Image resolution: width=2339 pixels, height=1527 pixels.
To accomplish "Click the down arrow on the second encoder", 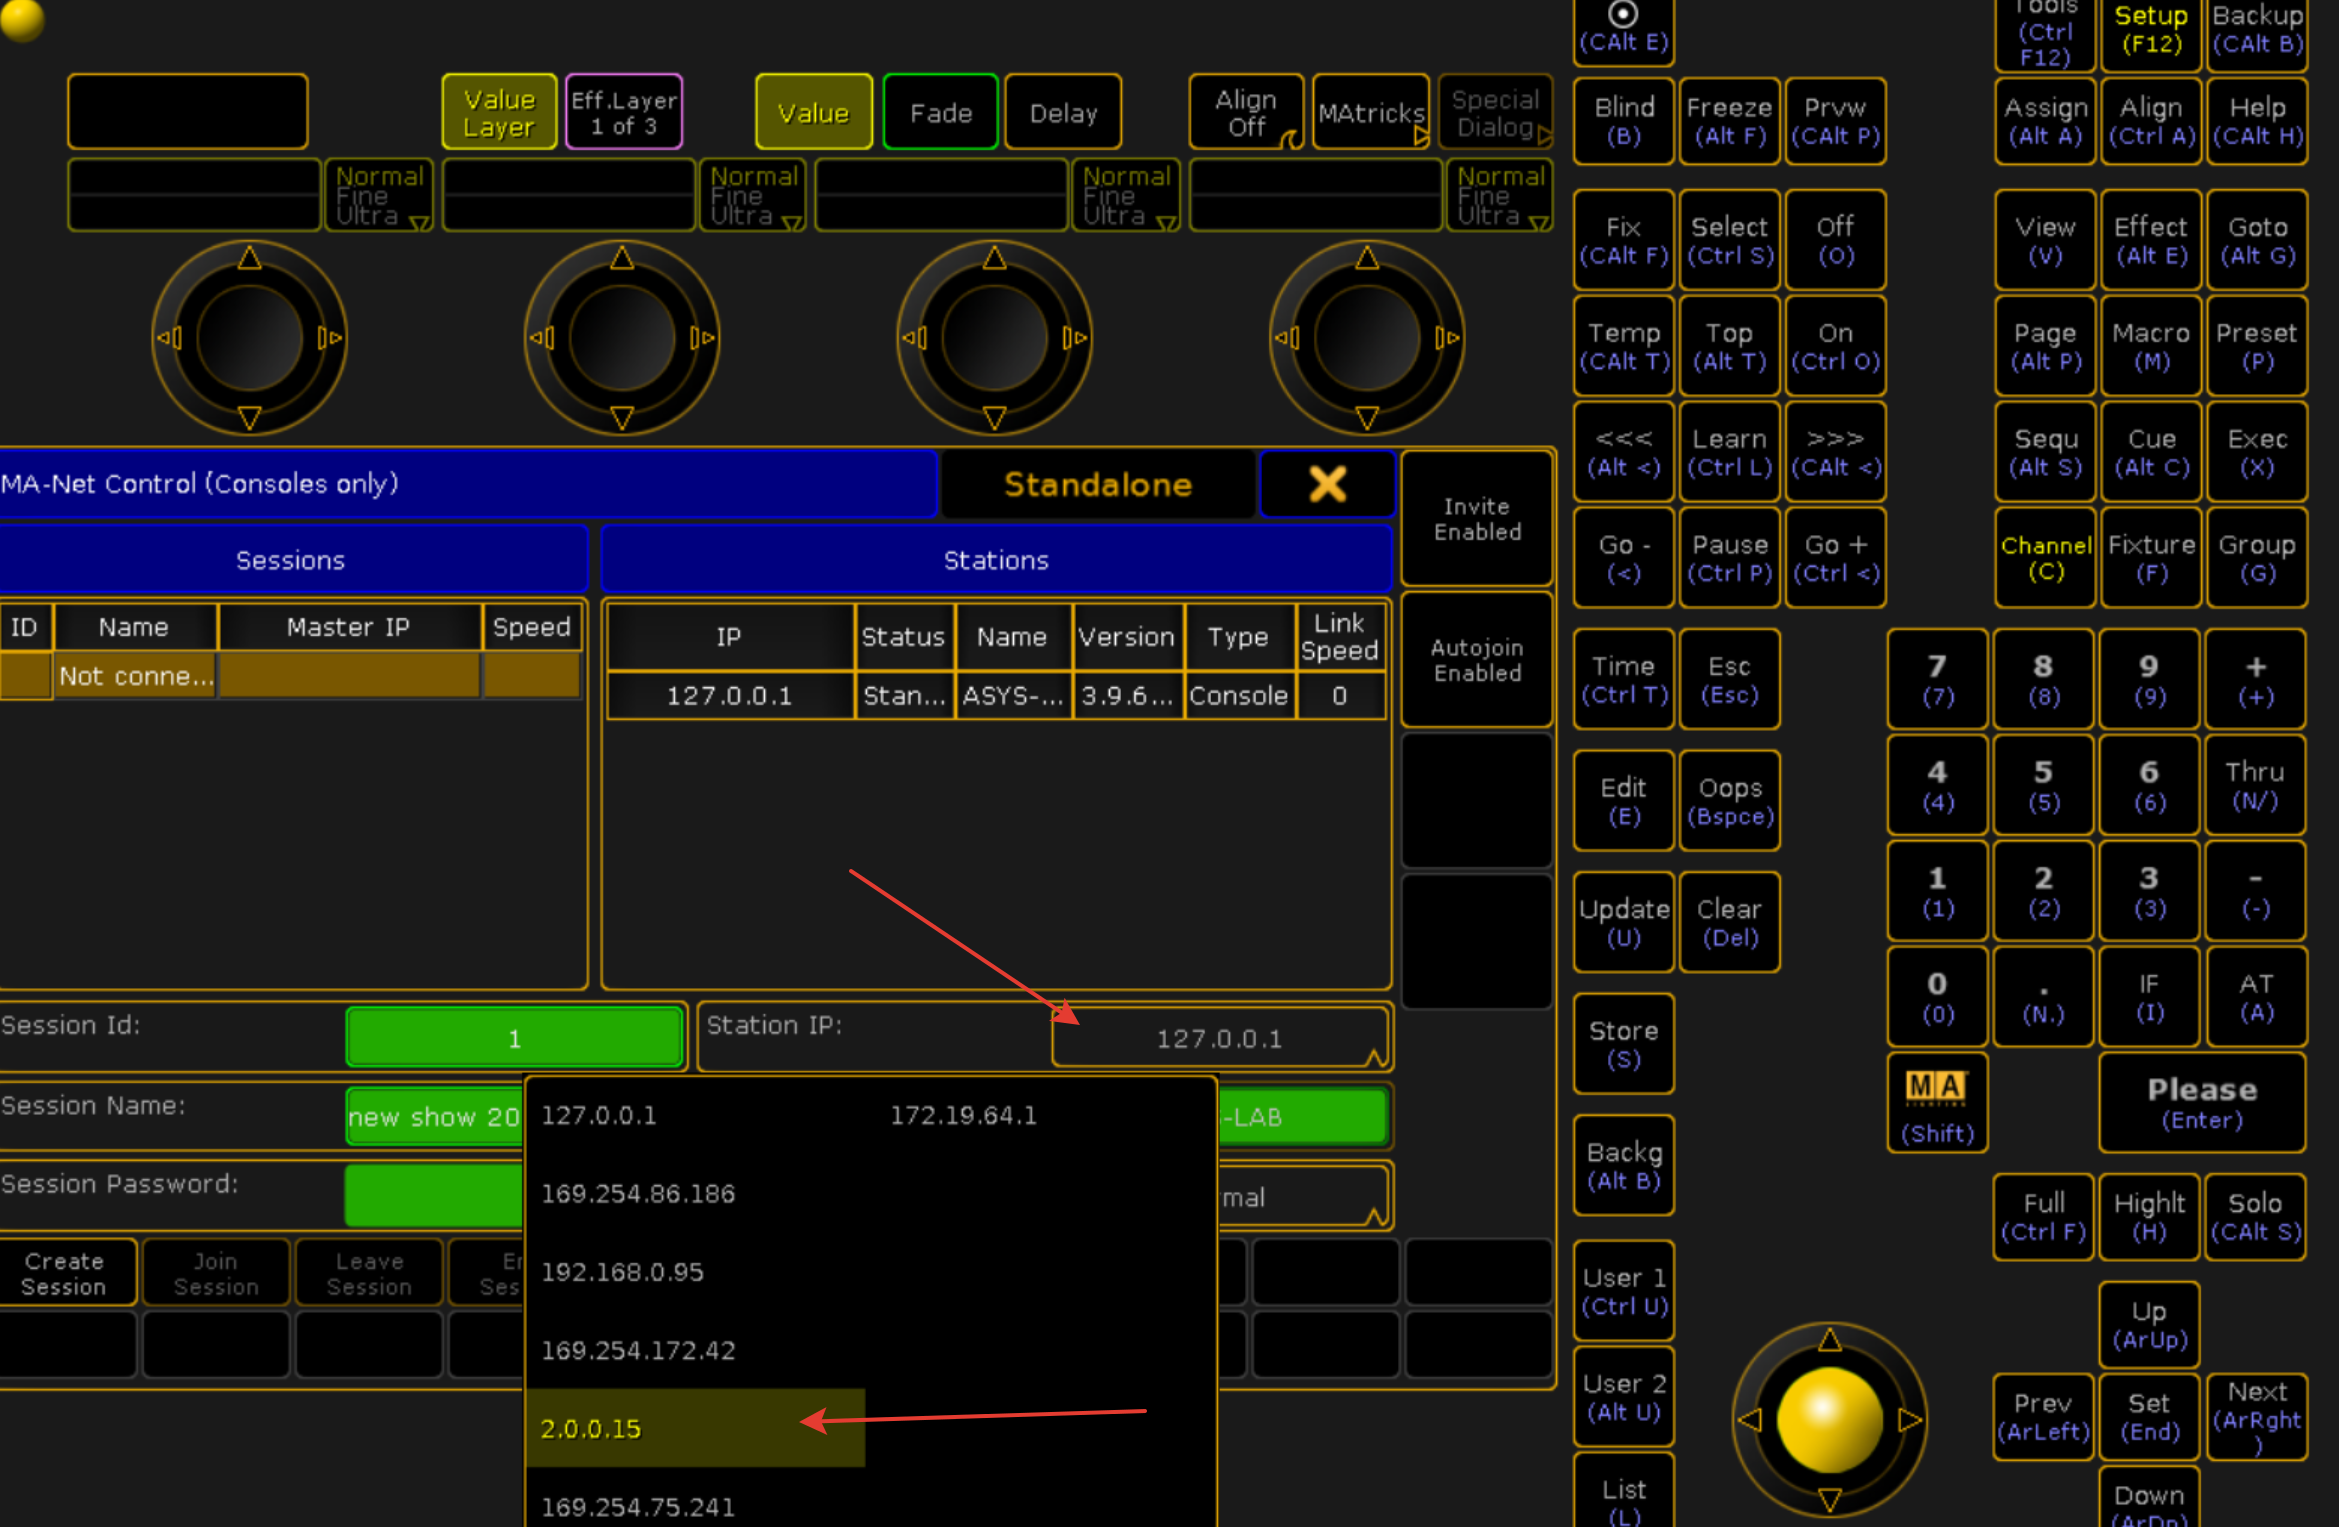I will [x=622, y=417].
